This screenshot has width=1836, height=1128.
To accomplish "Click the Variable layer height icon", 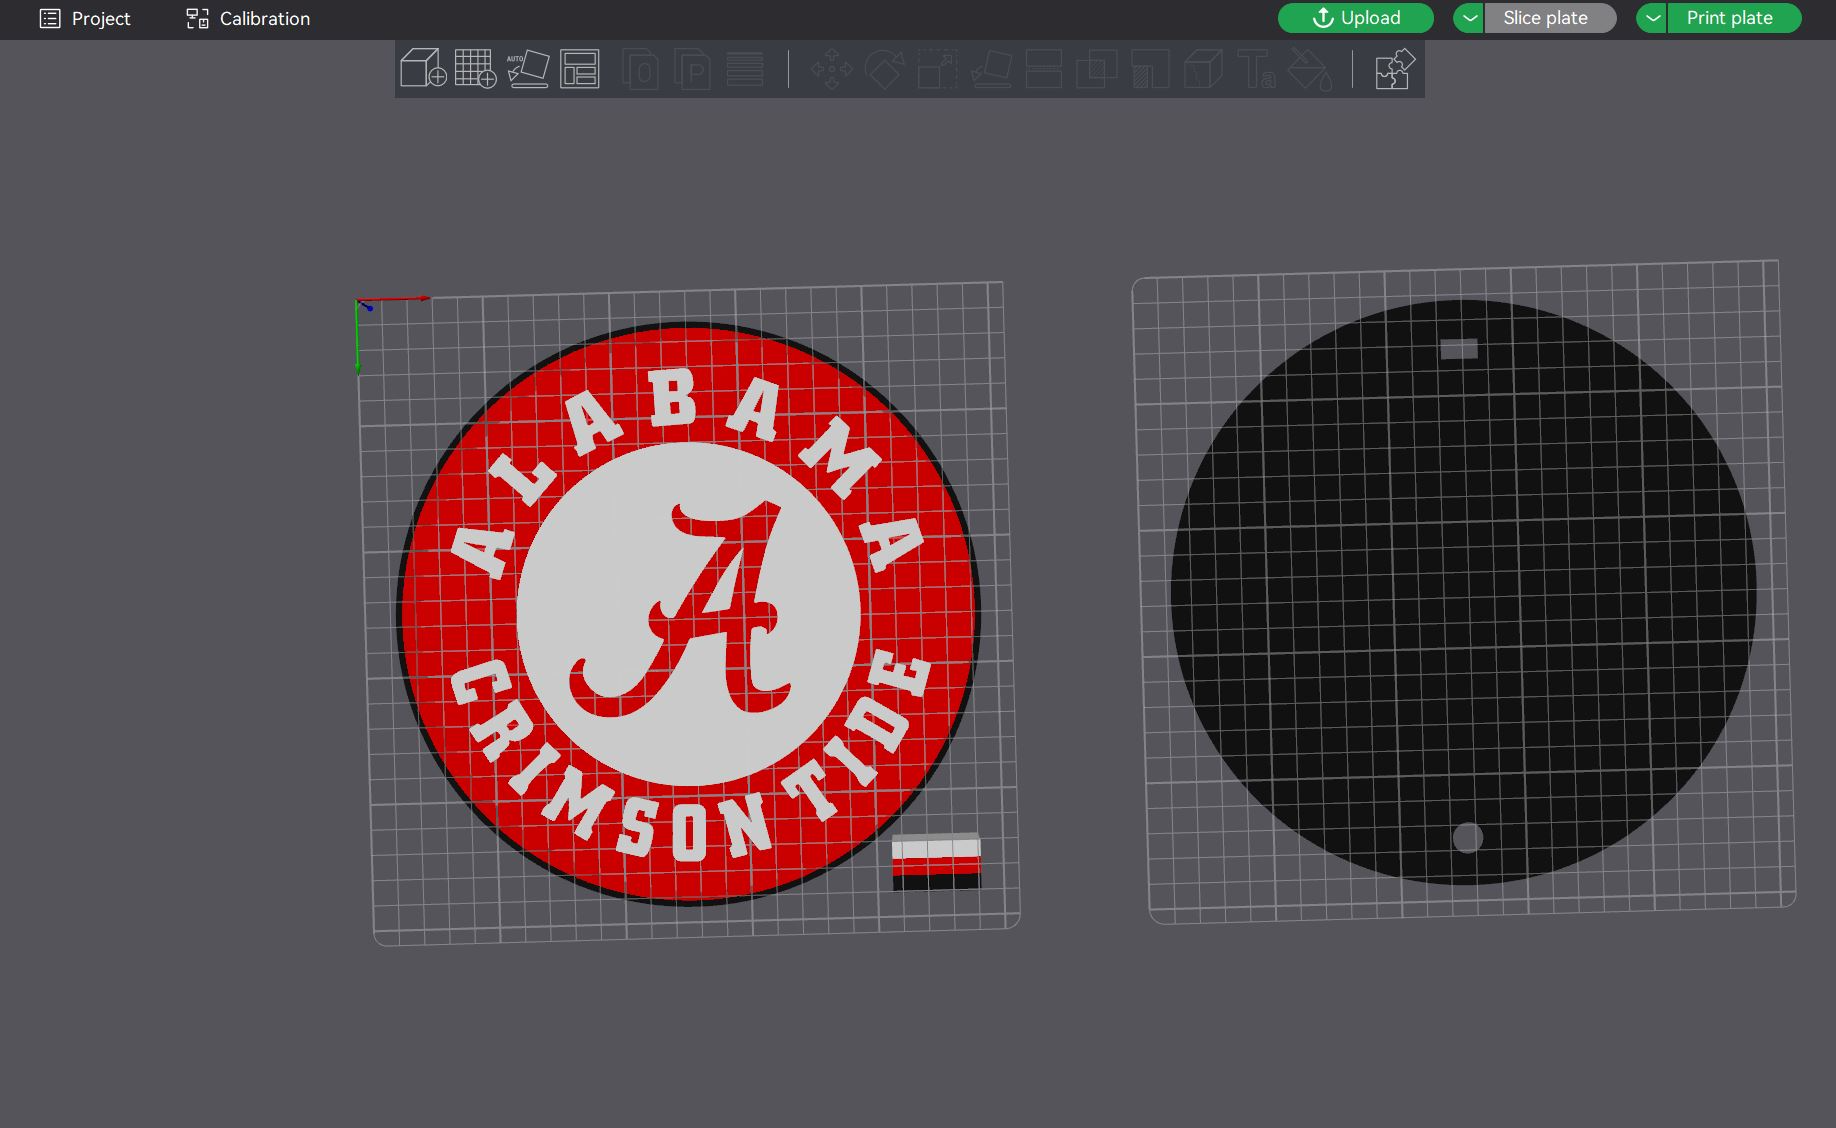I will 745,69.
